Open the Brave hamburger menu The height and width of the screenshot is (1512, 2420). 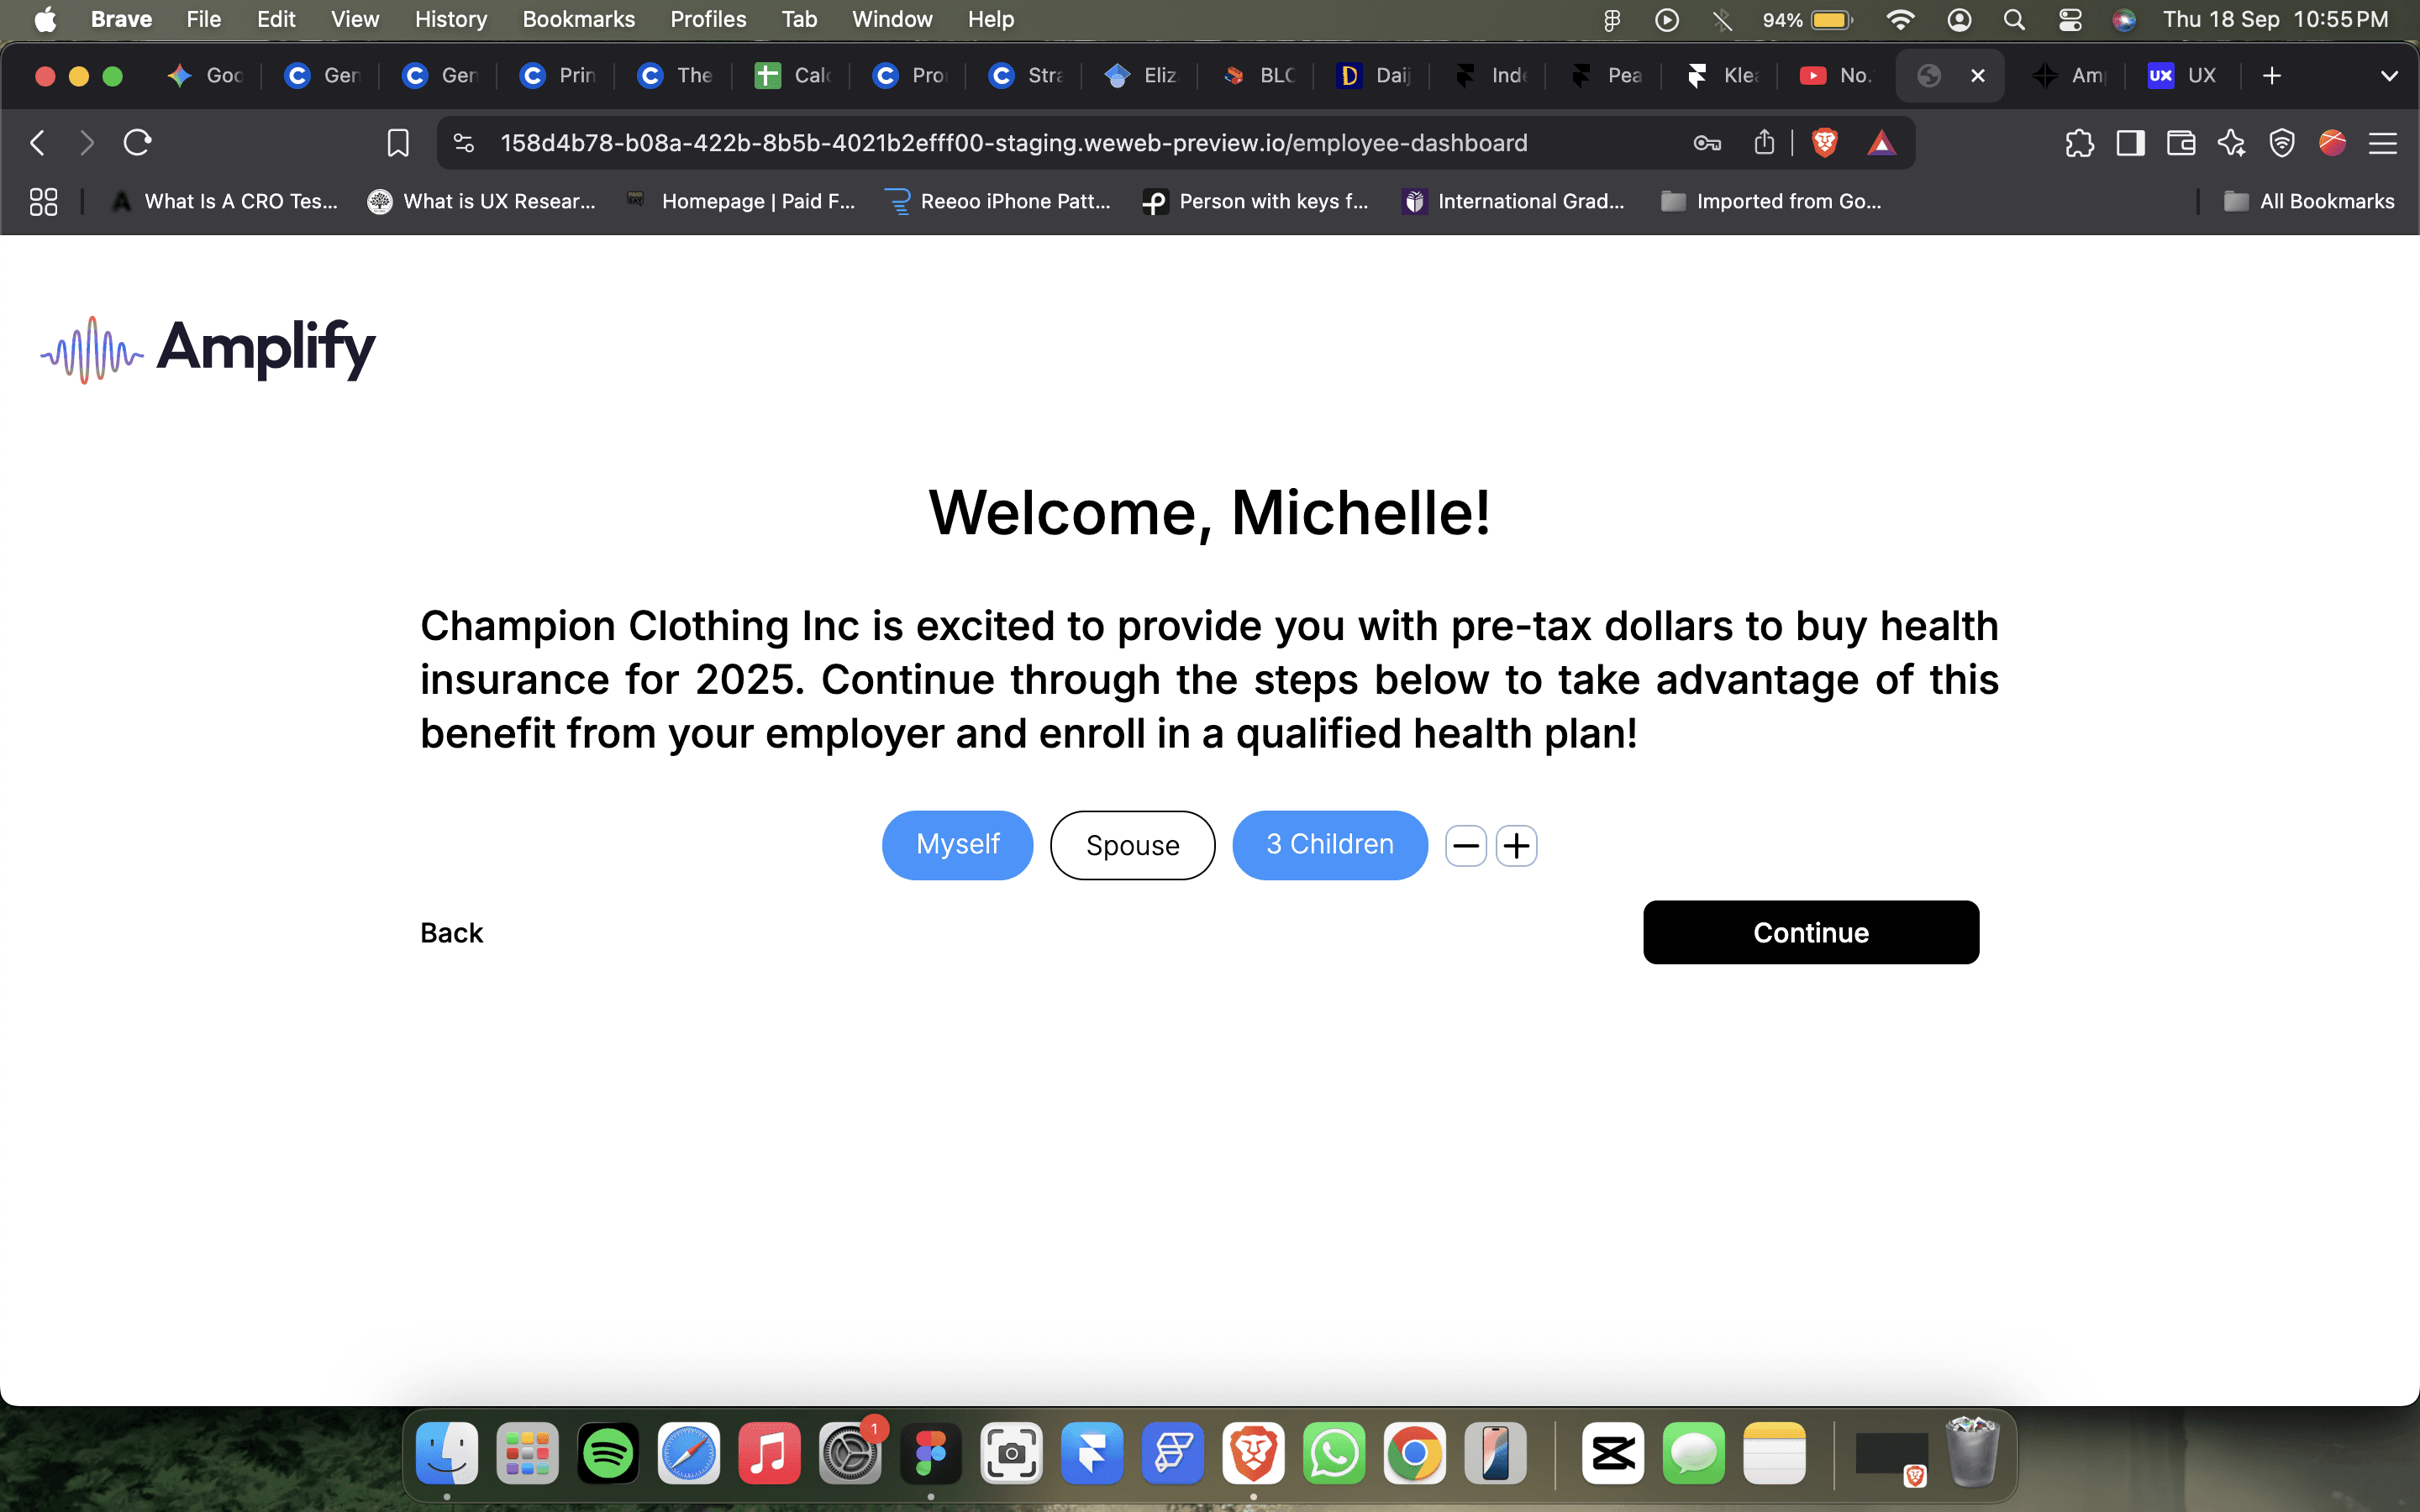[2383, 143]
